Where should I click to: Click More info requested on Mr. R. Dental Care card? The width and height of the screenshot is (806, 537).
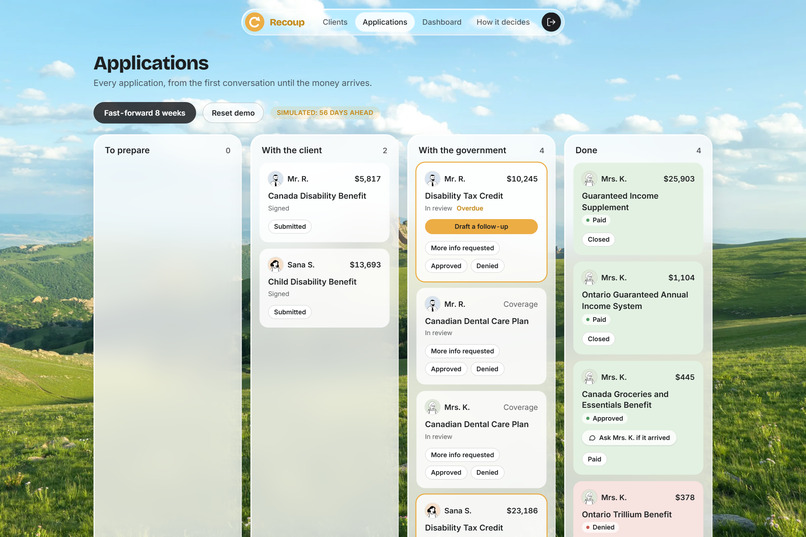pyautogui.click(x=462, y=351)
